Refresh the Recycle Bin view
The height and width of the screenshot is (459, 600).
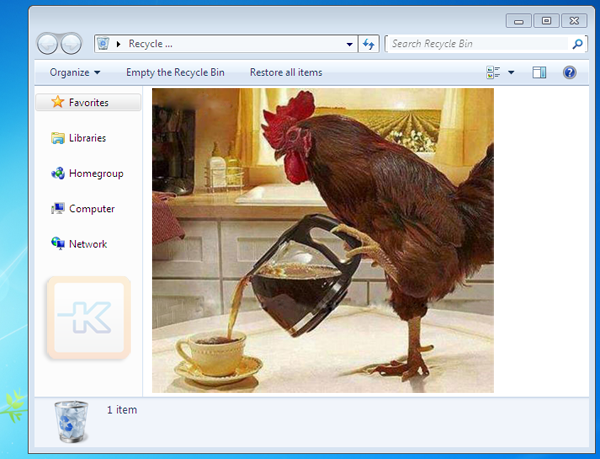[x=368, y=44]
